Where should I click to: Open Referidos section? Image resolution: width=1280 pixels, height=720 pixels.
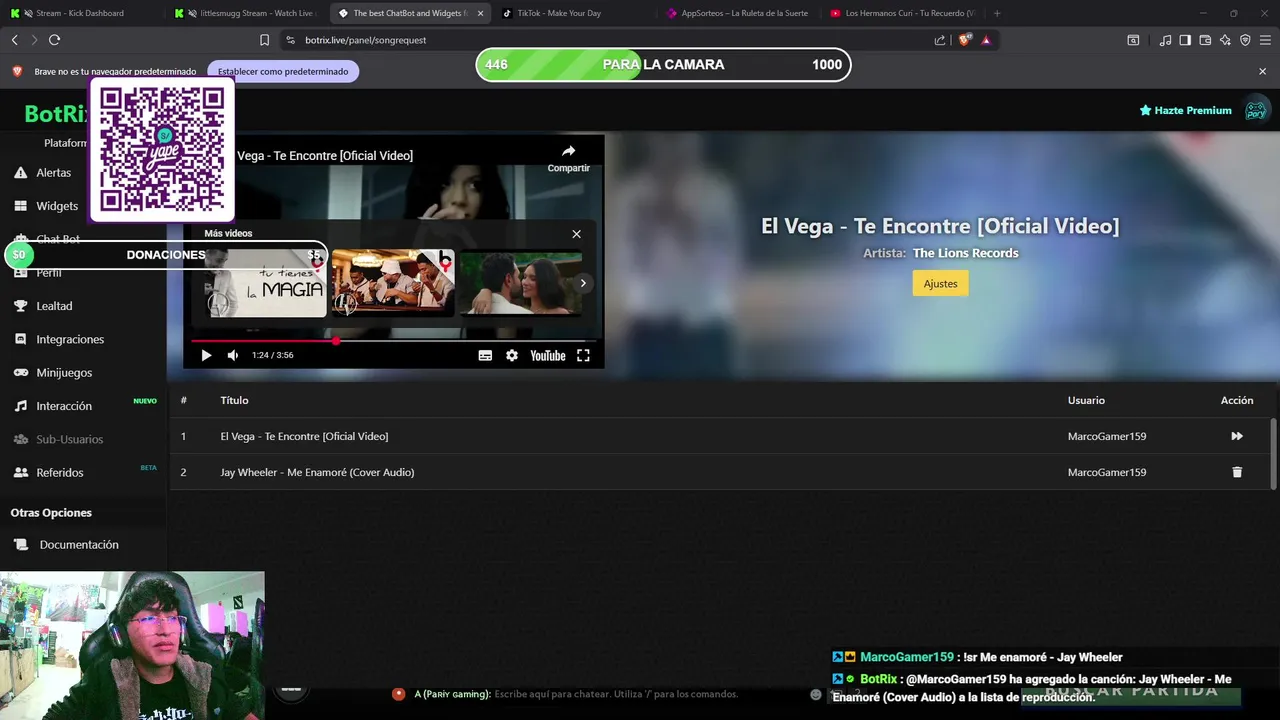[x=48, y=472]
